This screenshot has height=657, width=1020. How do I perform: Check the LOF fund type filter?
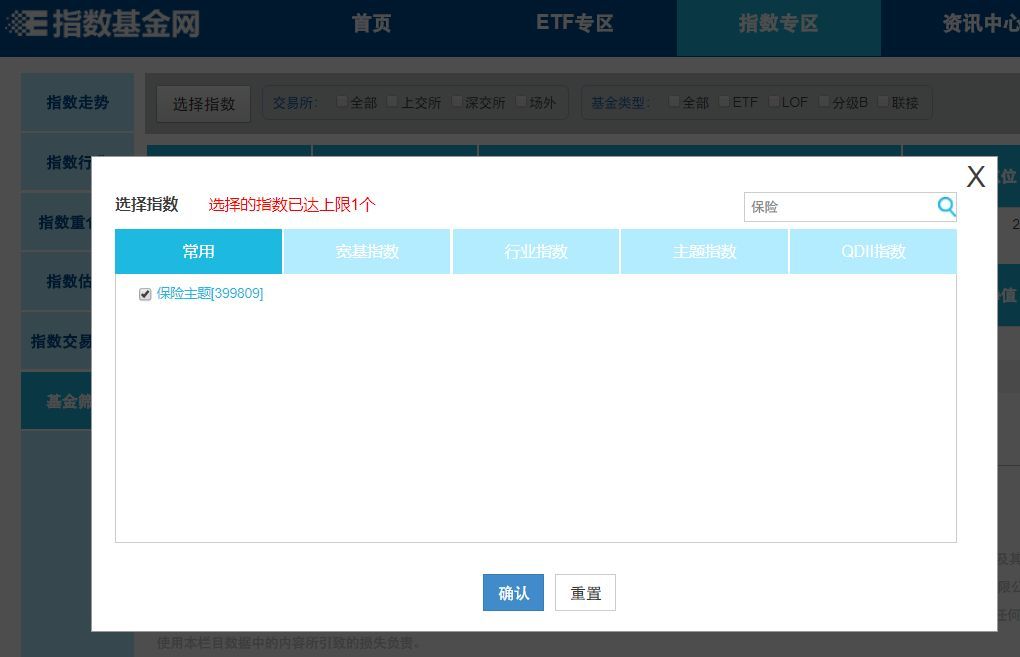[x=774, y=101]
